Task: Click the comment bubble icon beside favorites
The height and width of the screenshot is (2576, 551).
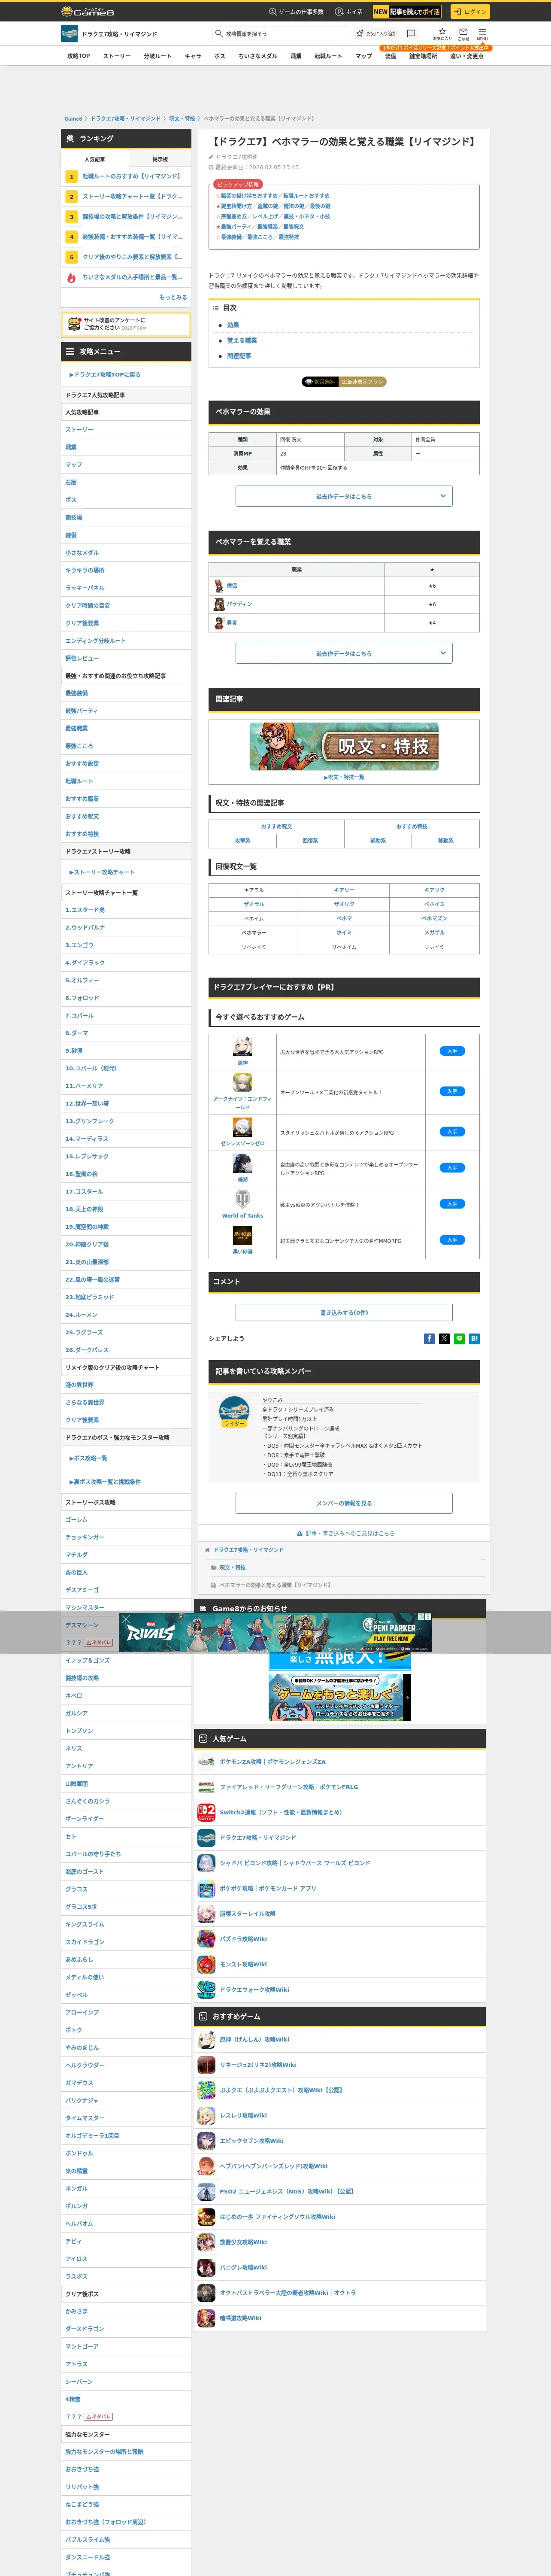Action: click(411, 33)
